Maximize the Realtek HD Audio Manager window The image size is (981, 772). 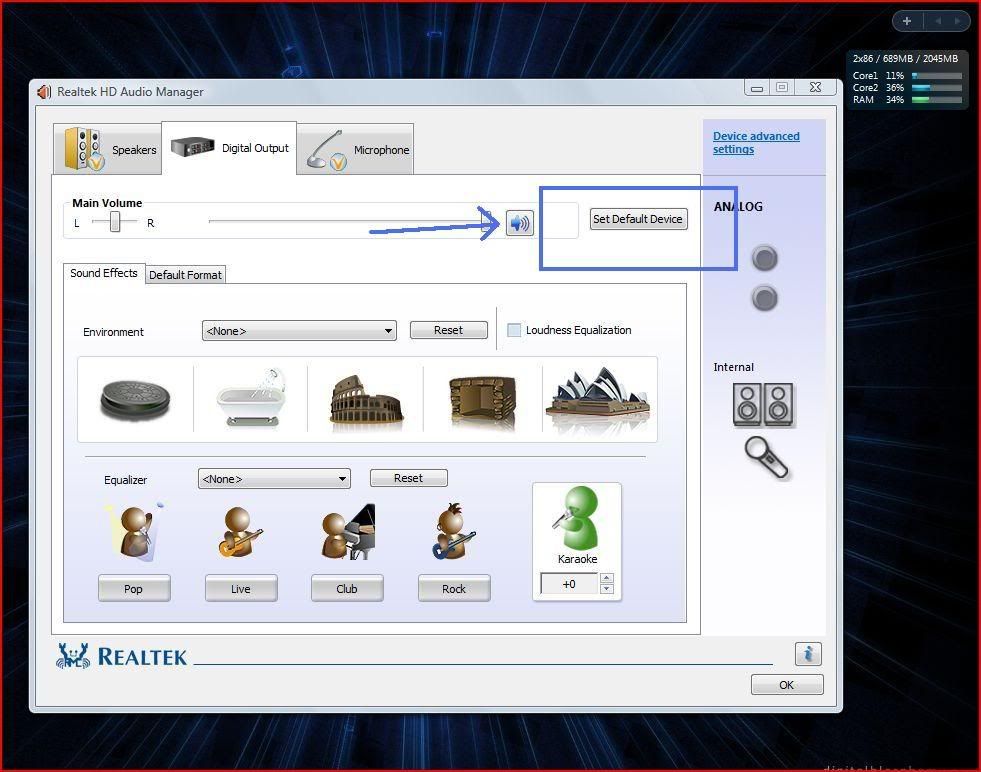(x=782, y=87)
